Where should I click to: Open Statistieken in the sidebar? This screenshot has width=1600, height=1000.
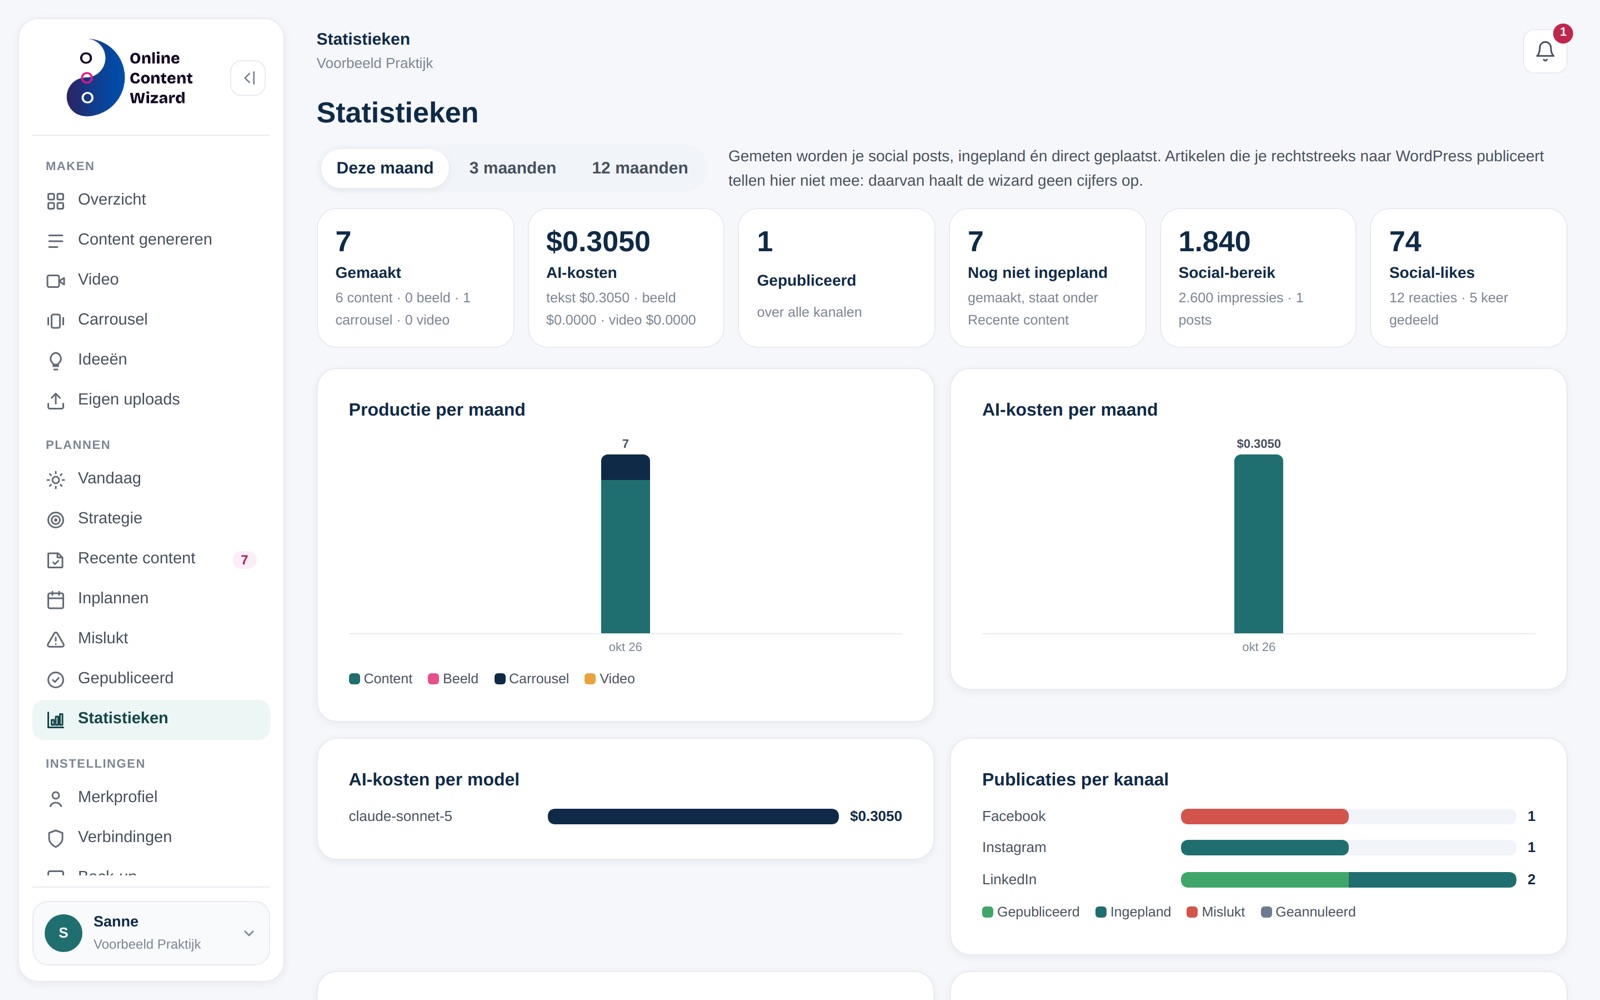pos(151,719)
